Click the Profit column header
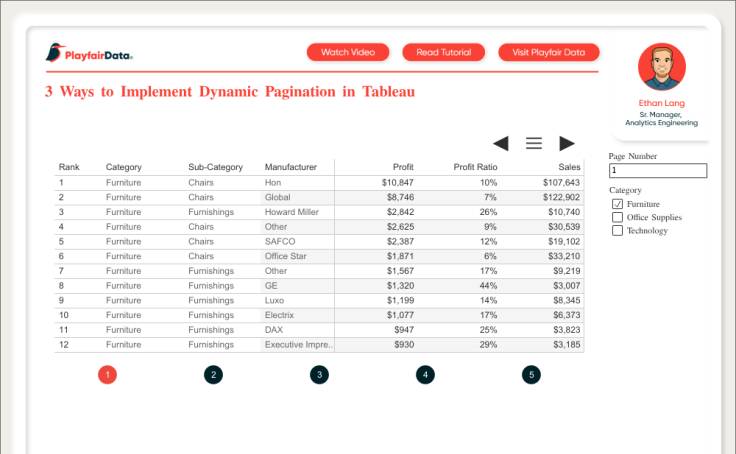This screenshot has height=454, width=736. [x=403, y=167]
